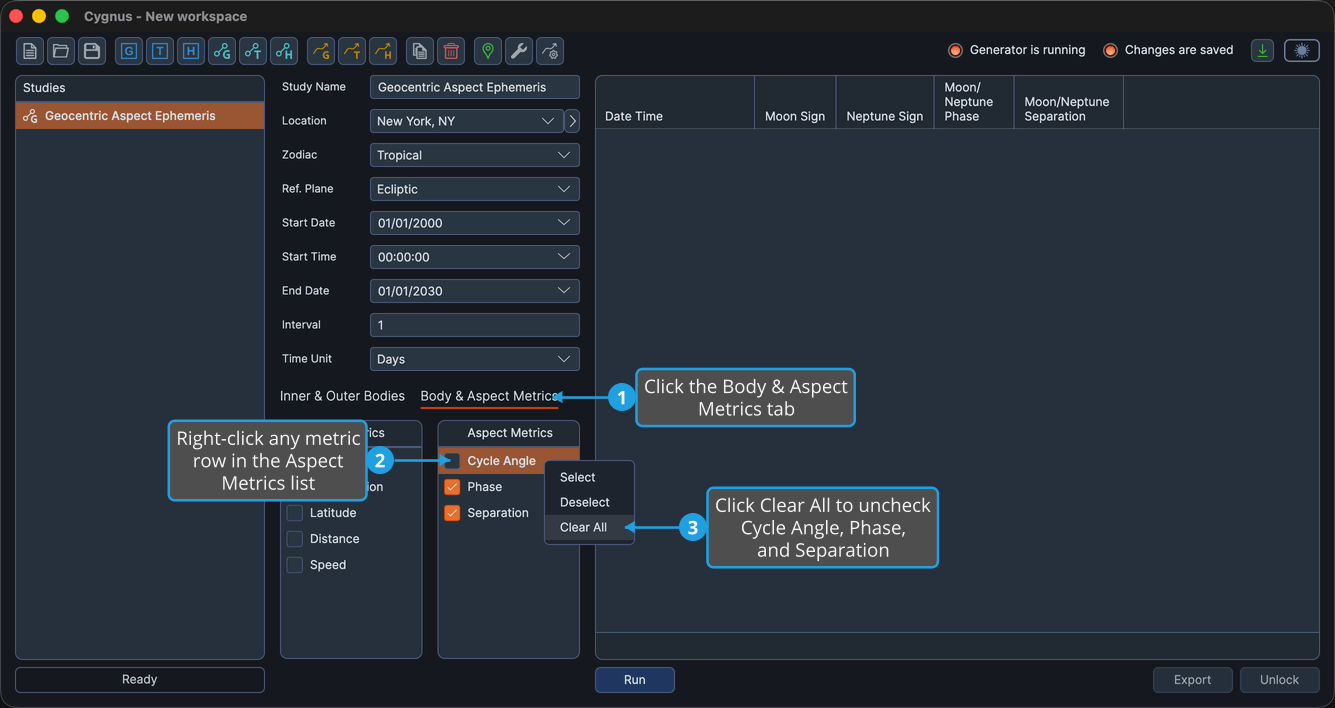
Task: Add a new G ephemeris study
Action: click(x=129, y=50)
